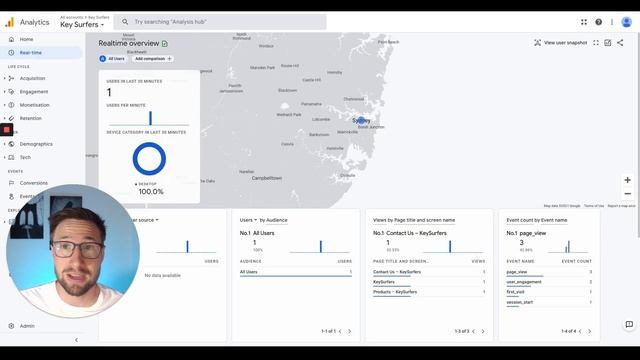This screenshot has width=640, height=360.
Task: Open View user snapshot
Action: [560, 42]
